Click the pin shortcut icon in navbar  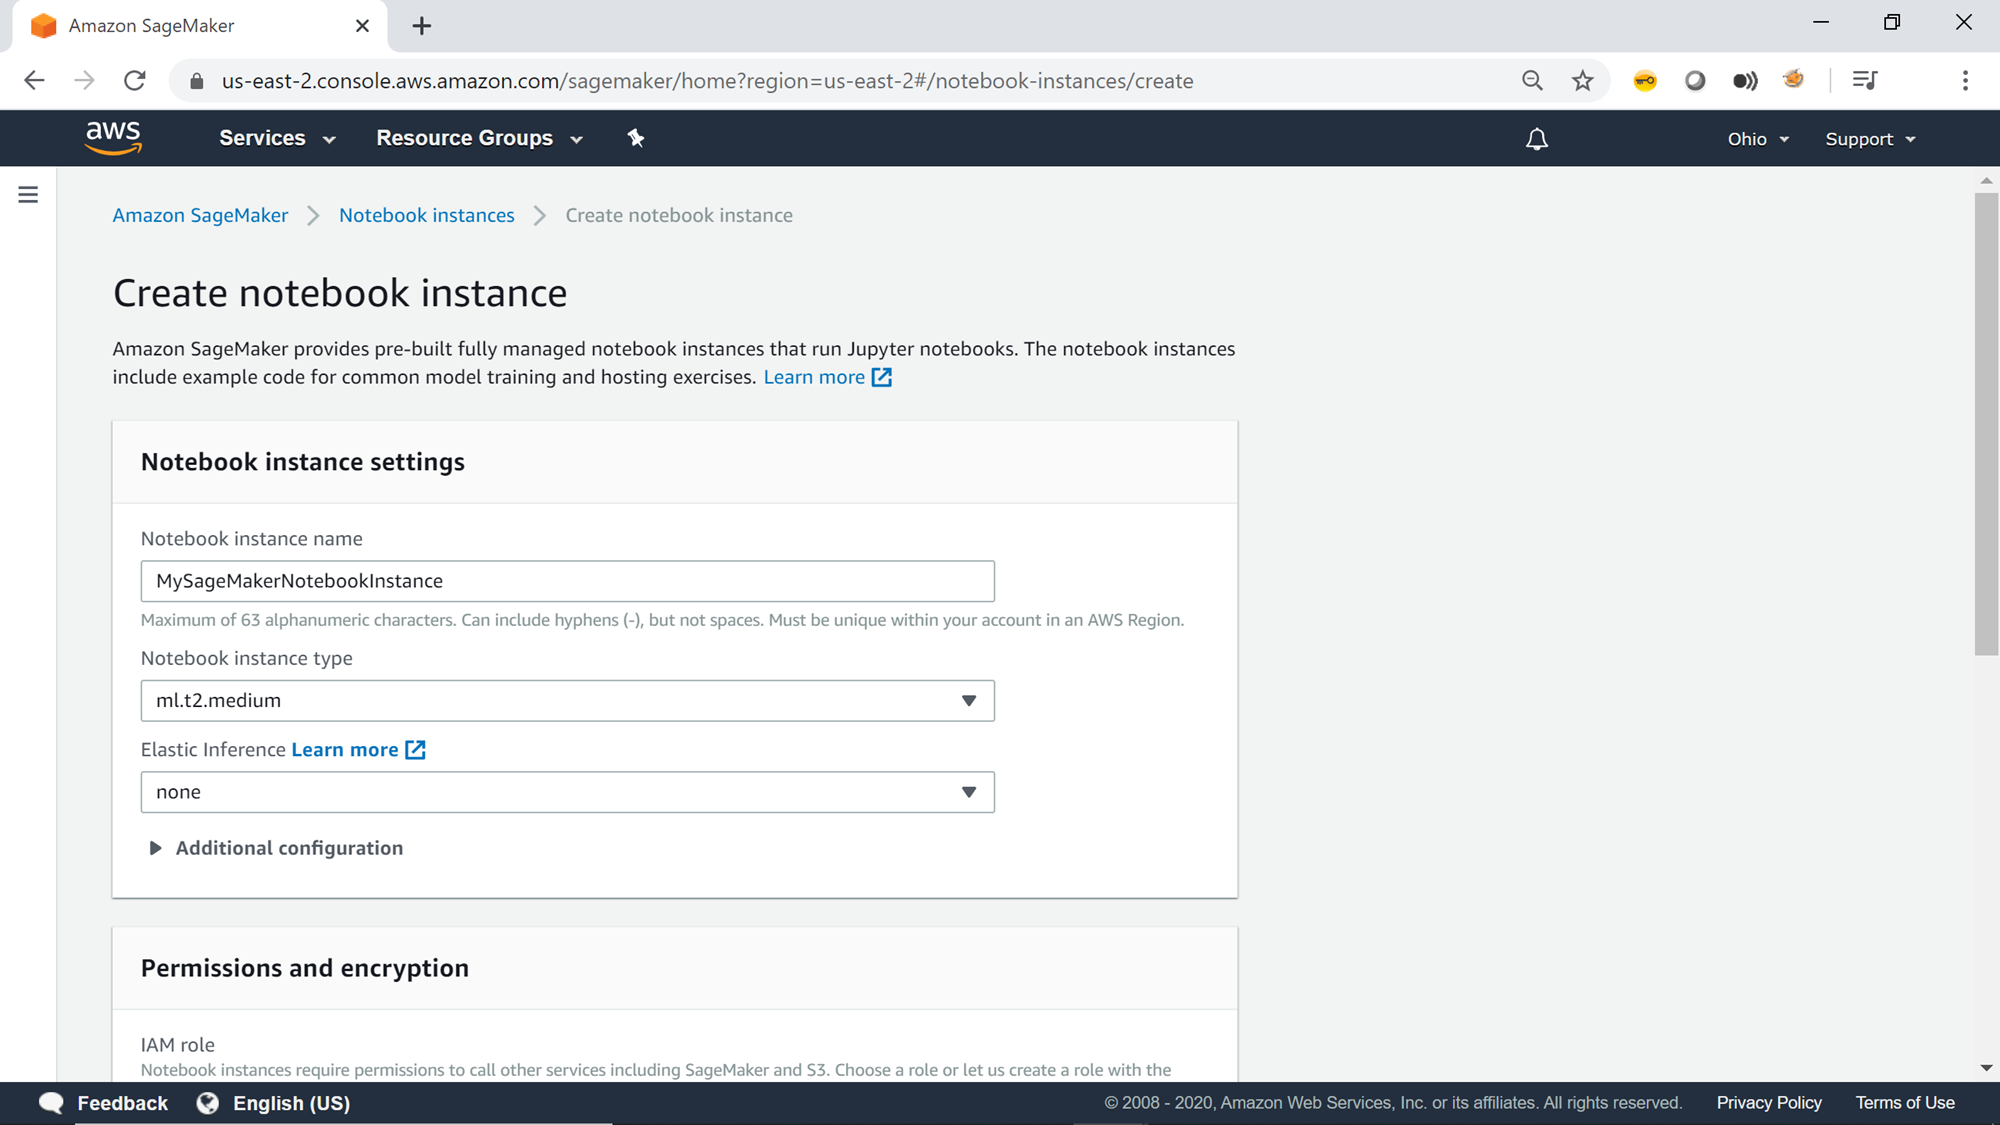[636, 138]
